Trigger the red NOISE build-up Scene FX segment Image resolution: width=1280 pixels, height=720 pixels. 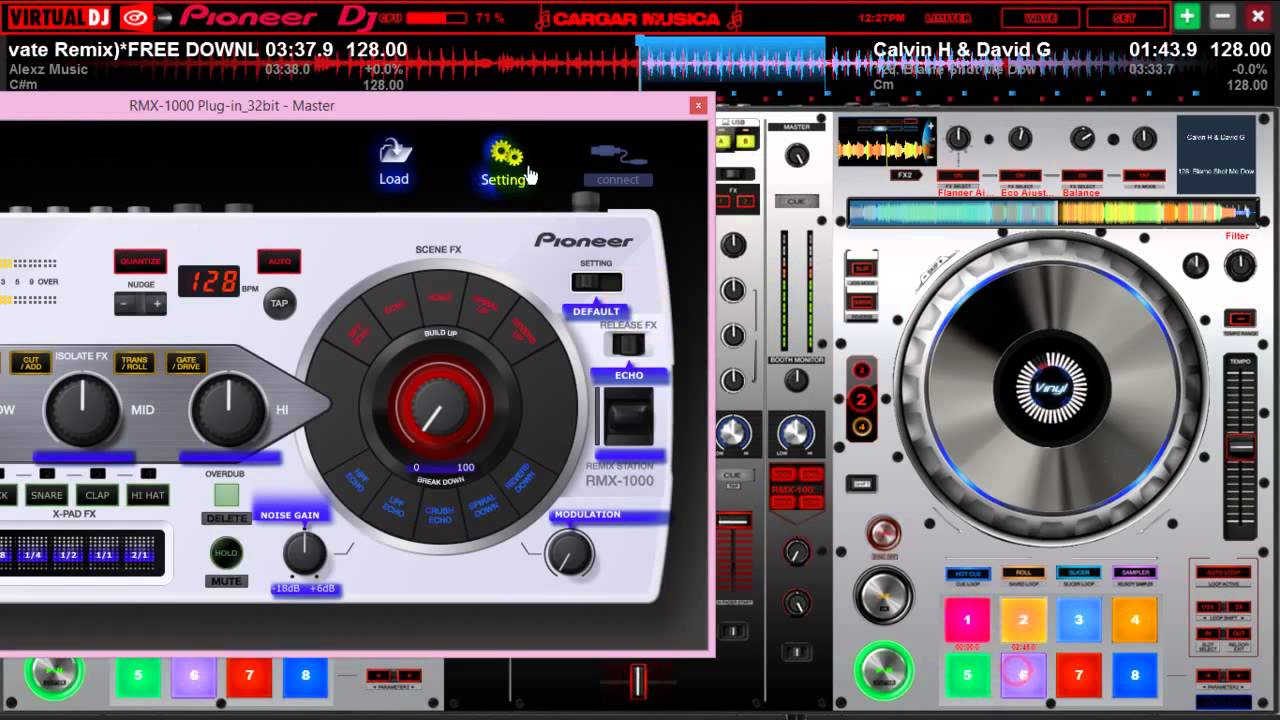(439, 296)
